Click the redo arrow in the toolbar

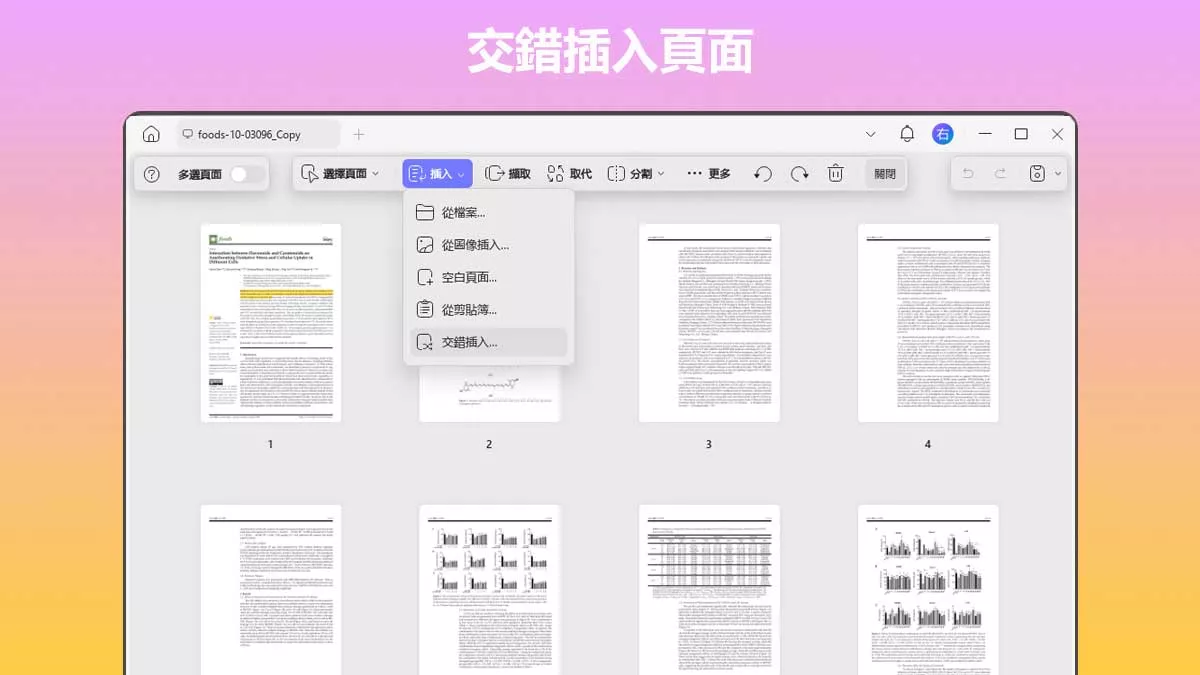click(799, 172)
